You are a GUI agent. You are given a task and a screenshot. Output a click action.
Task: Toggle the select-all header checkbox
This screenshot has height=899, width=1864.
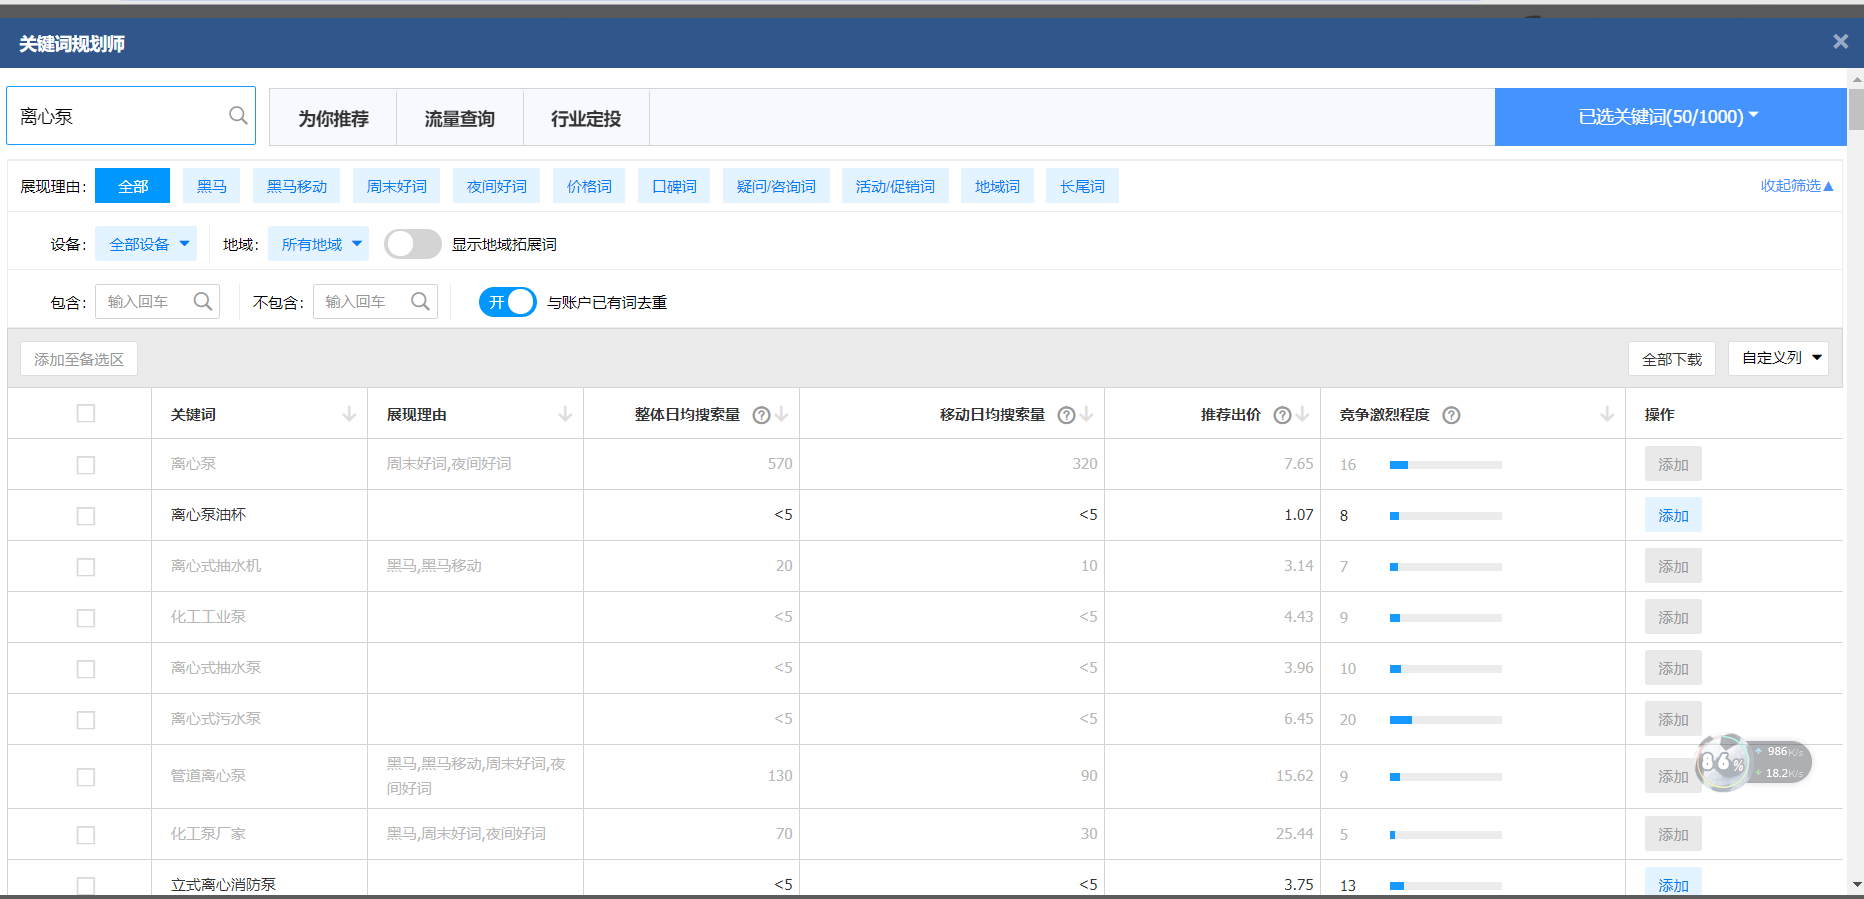tap(86, 413)
